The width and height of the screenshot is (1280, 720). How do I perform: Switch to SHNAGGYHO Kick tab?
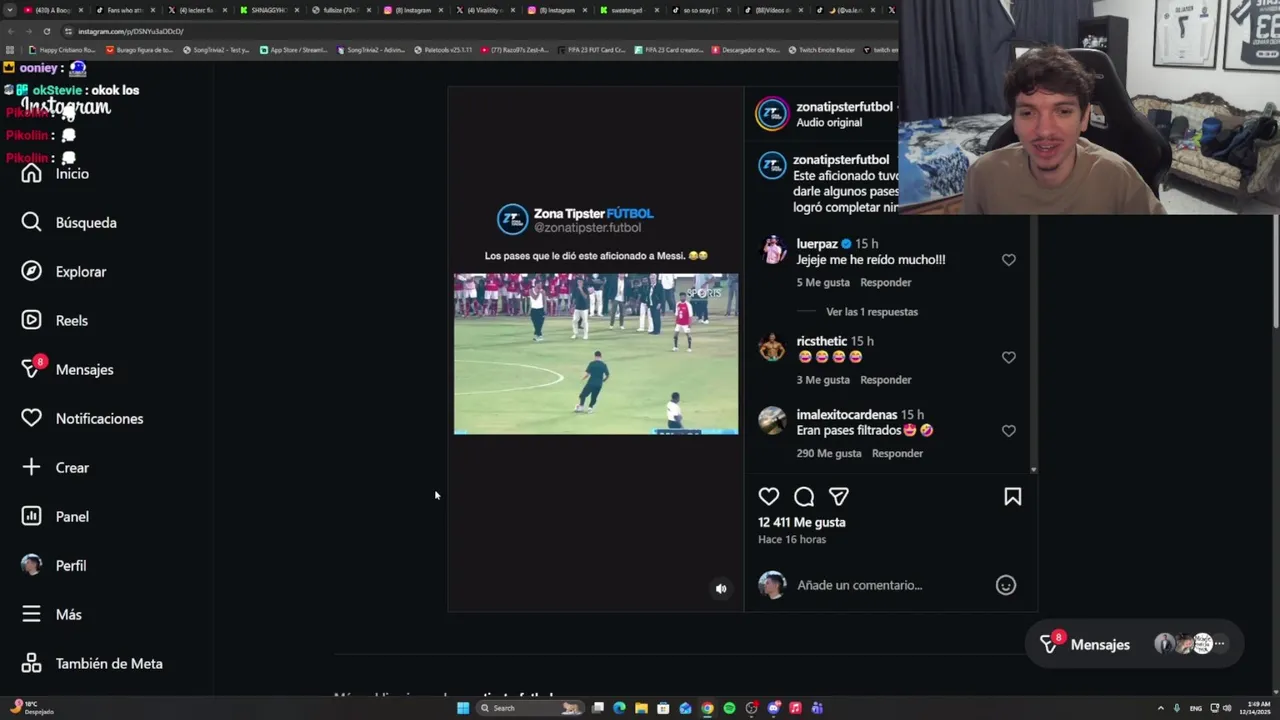[268, 10]
